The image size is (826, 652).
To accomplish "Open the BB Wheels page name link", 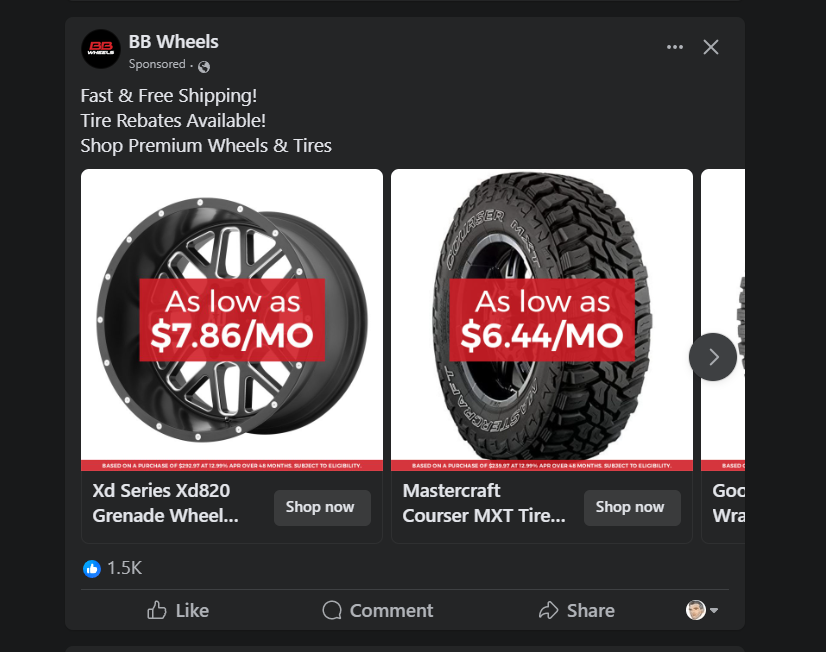I will [x=173, y=41].
